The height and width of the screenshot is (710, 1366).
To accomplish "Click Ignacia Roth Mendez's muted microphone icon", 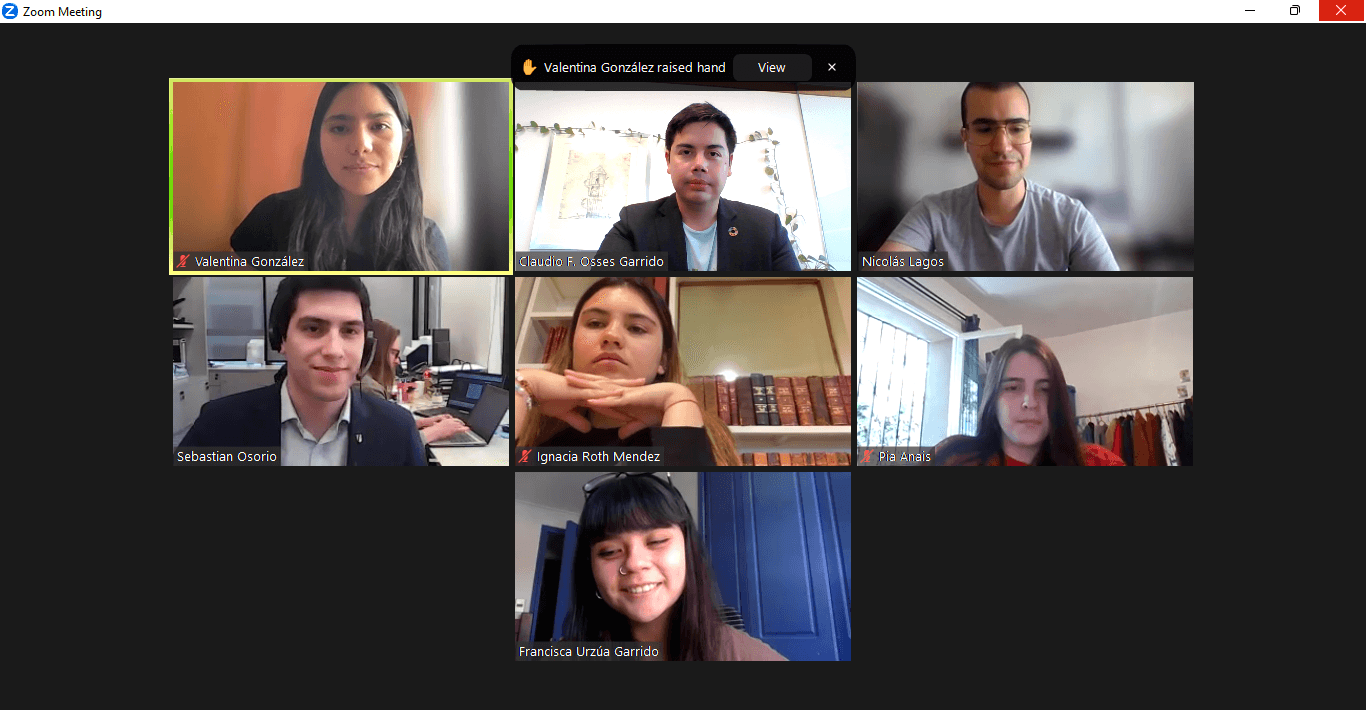I will point(525,457).
